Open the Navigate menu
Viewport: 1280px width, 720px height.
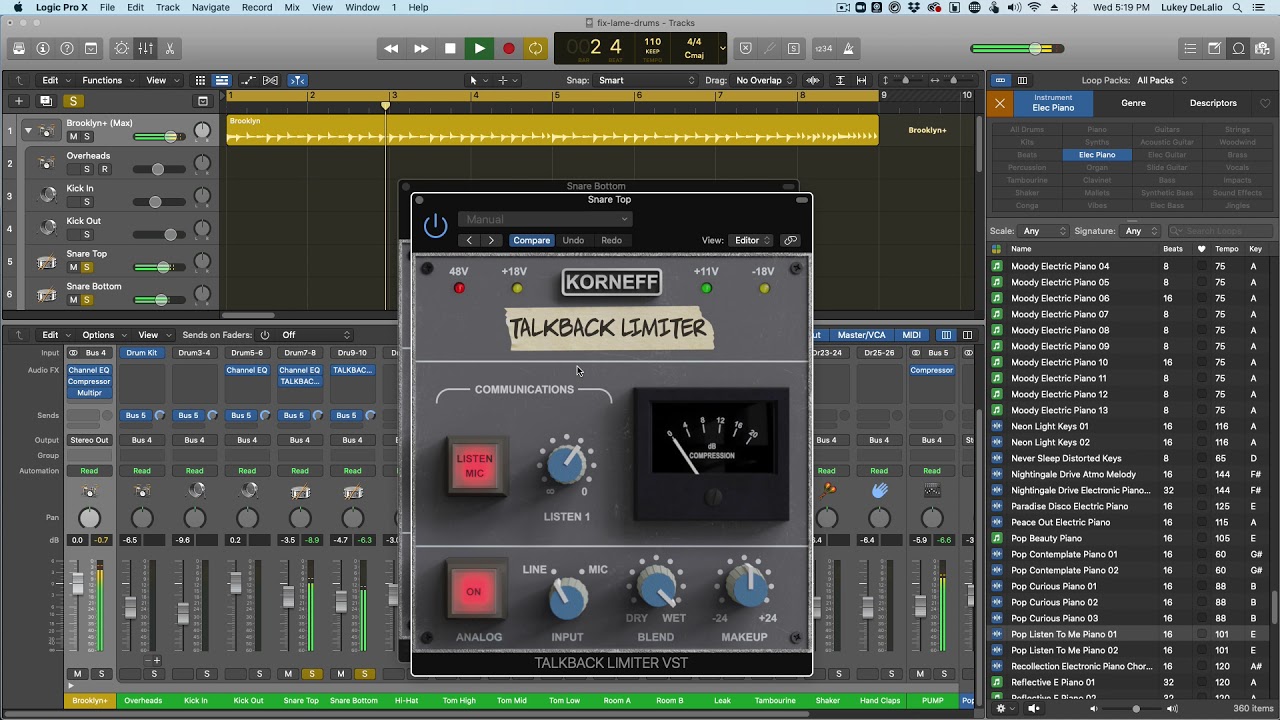pos(210,7)
